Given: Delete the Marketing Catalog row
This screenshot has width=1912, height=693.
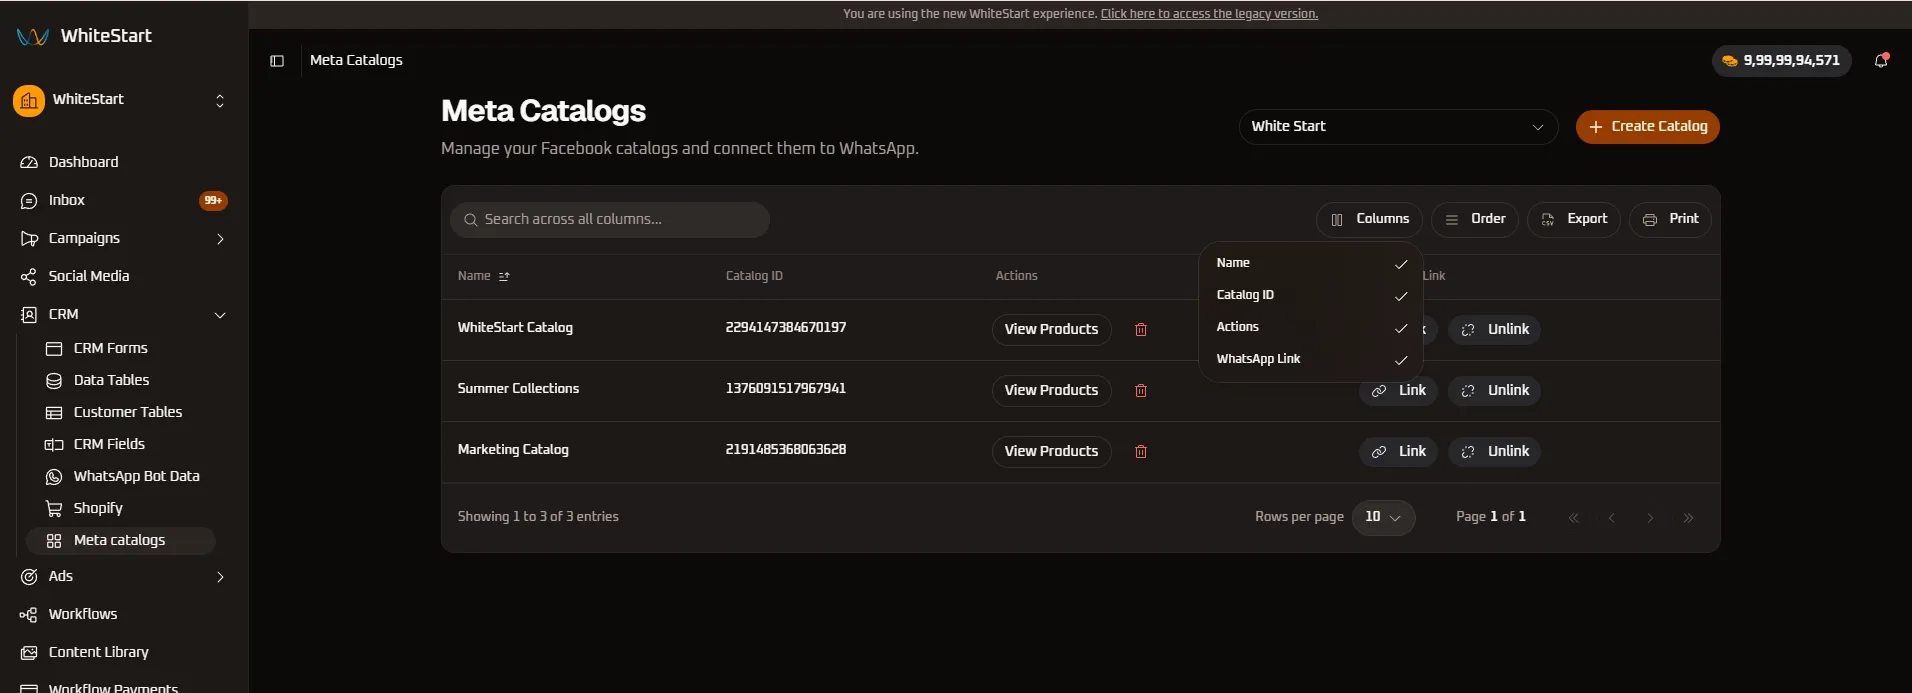Looking at the screenshot, I should (x=1141, y=452).
